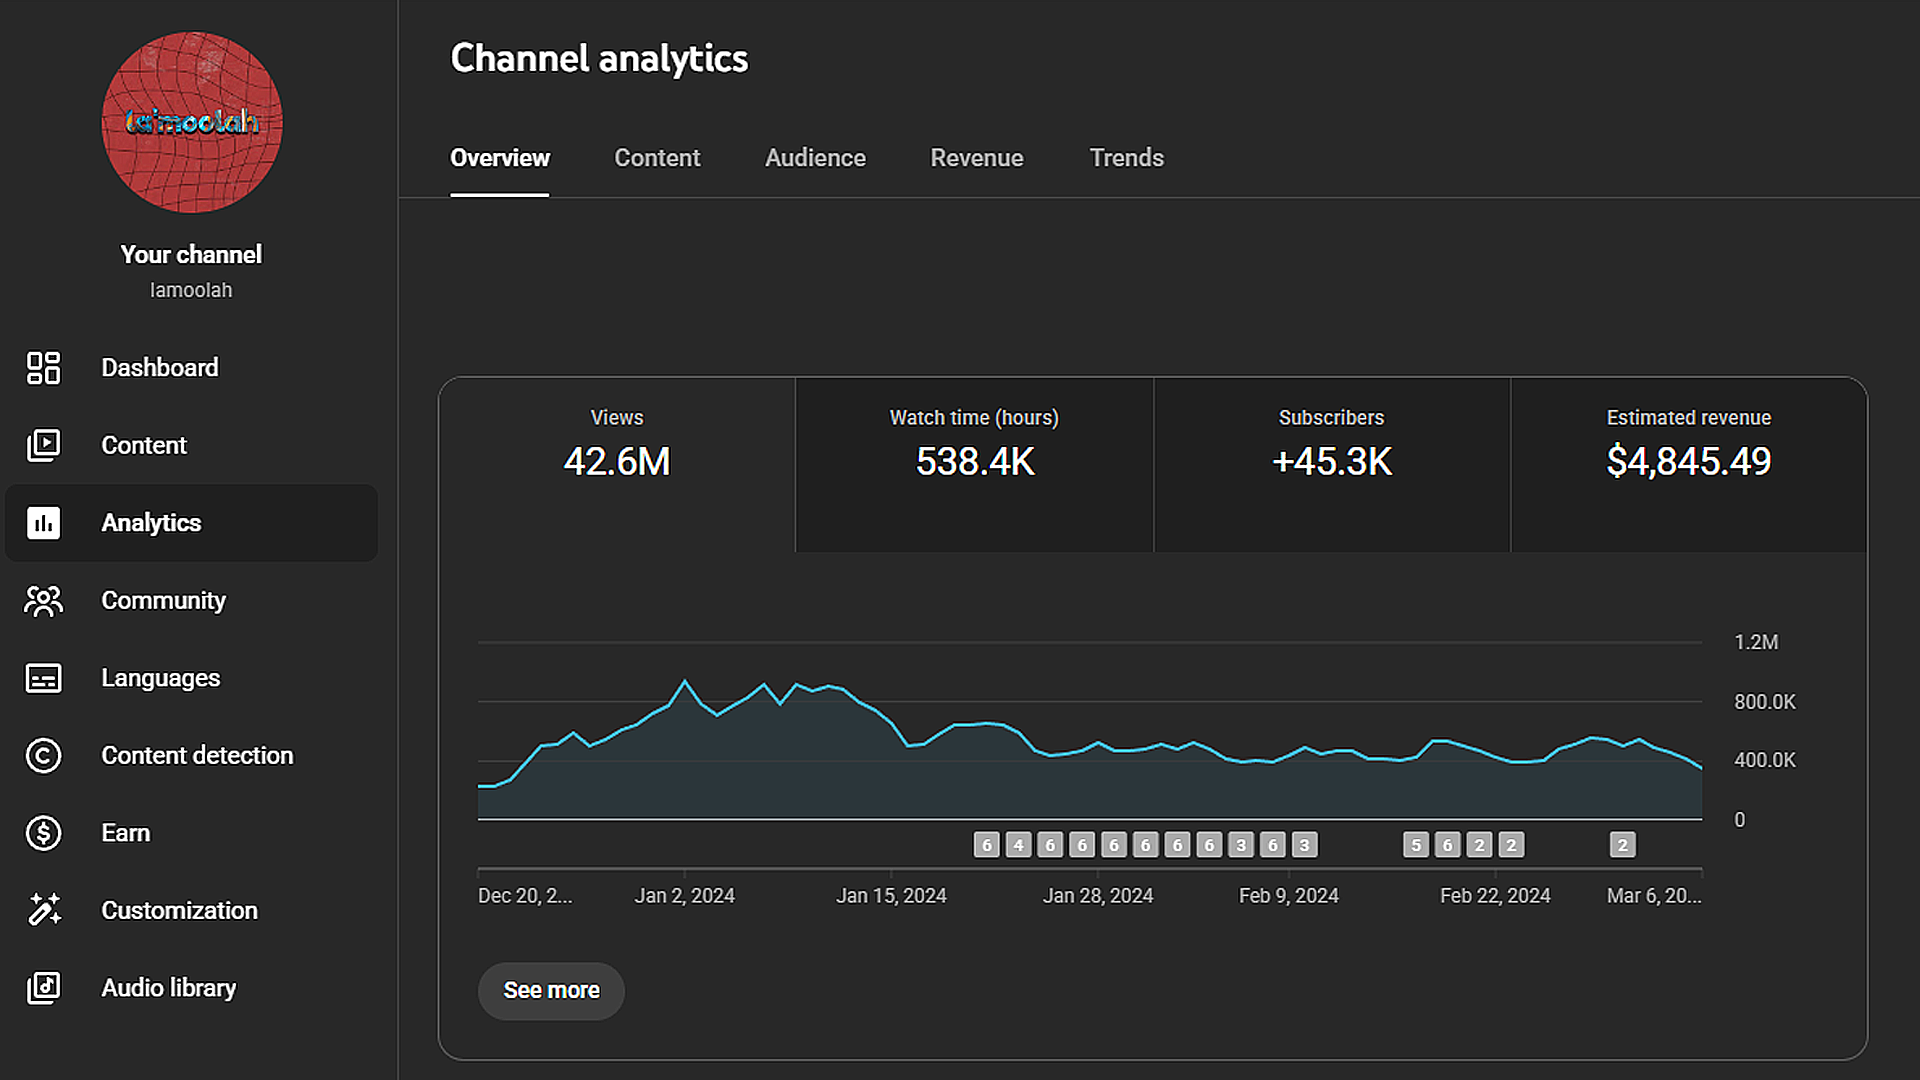Click the Content detection copyright icon
The image size is (1920, 1080).
[x=43, y=756]
